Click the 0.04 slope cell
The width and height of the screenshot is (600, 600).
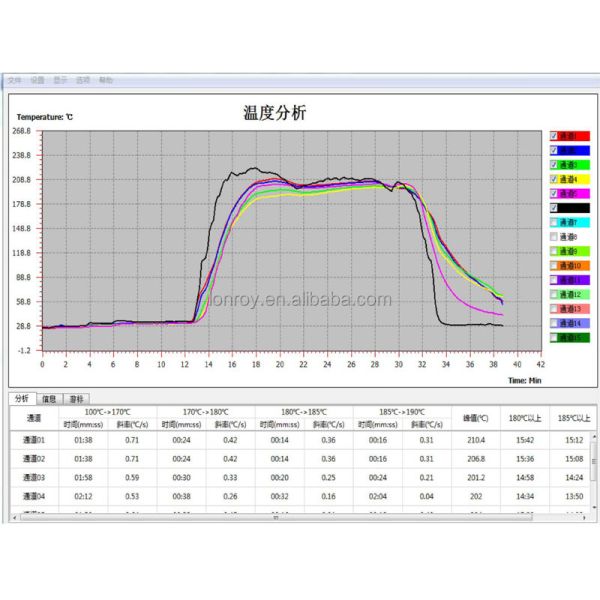coord(427,496)
